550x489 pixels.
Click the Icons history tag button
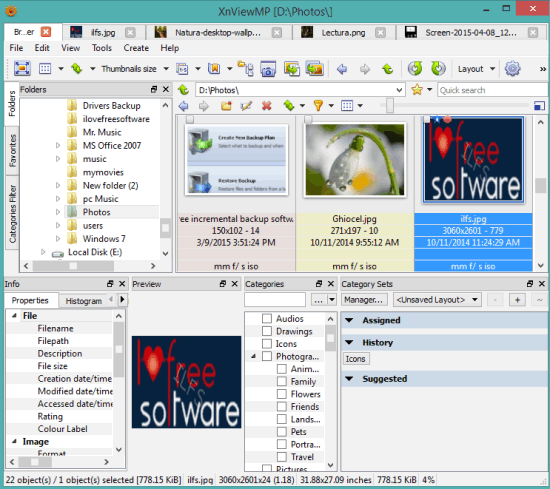(355, 359)
